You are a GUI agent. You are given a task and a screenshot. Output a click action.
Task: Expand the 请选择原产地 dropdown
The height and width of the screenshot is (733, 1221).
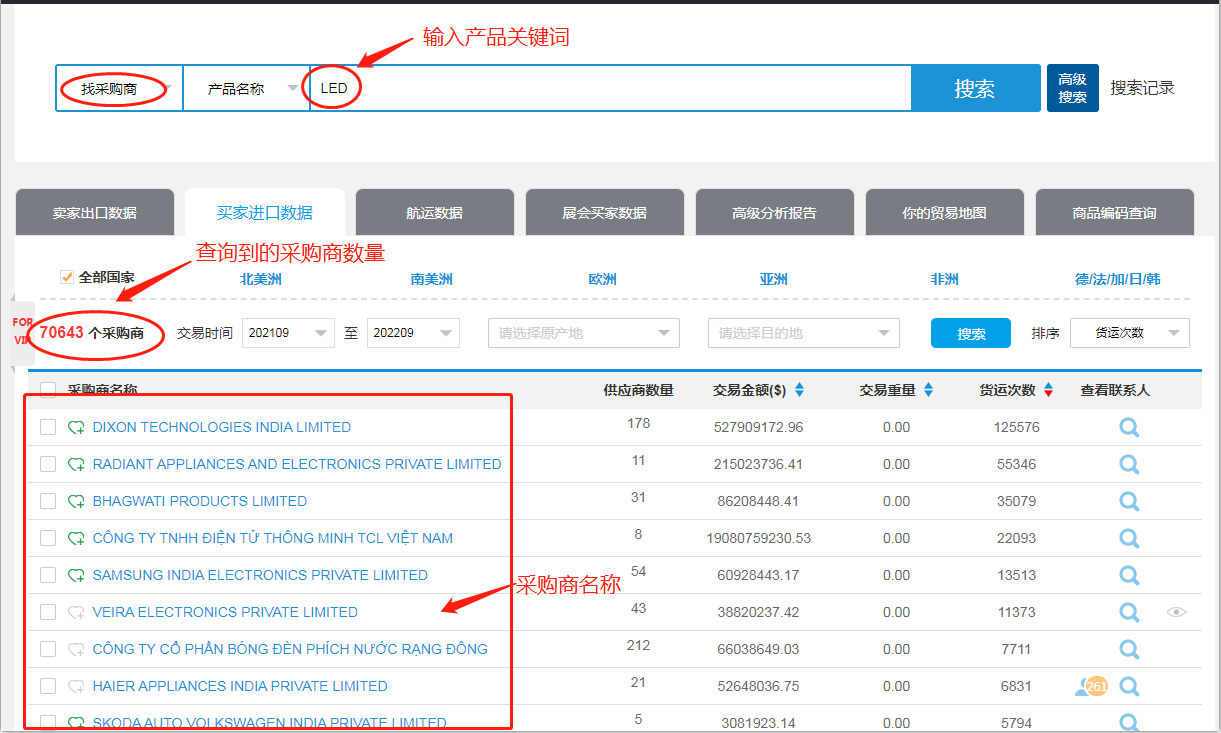pyautogui.click(x=584, y=333)
